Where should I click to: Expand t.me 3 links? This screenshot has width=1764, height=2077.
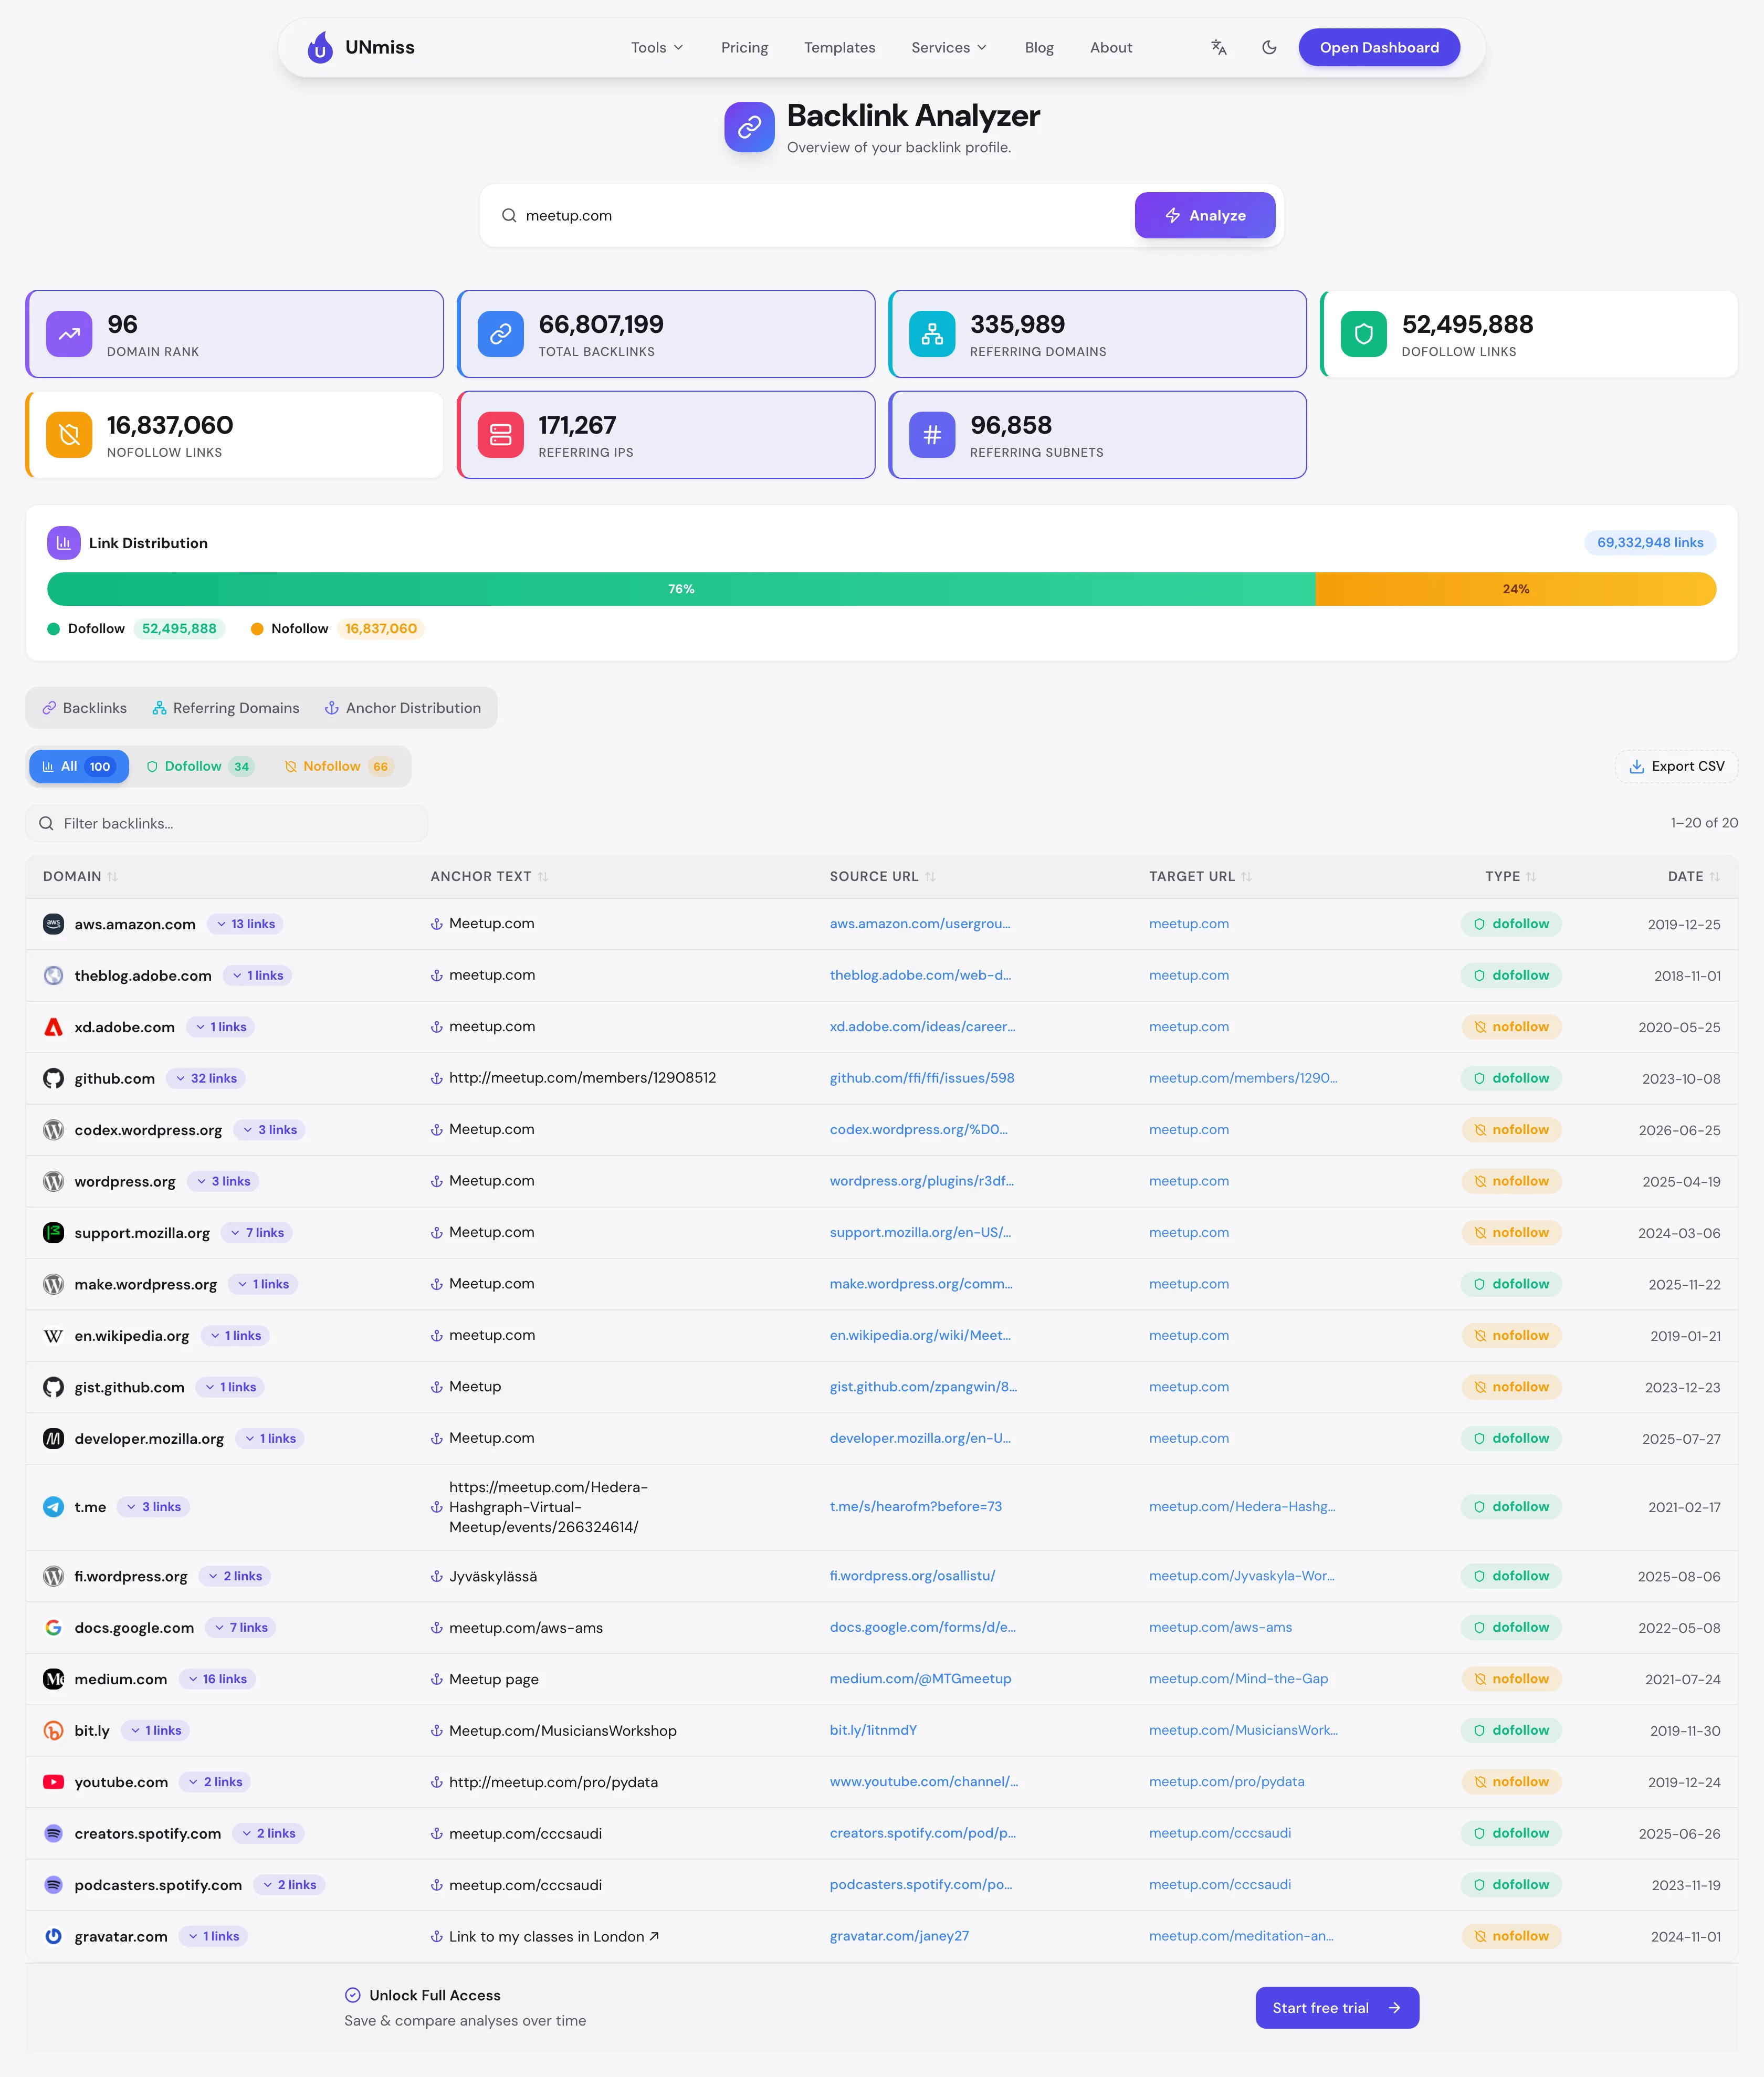(153, 1507)
